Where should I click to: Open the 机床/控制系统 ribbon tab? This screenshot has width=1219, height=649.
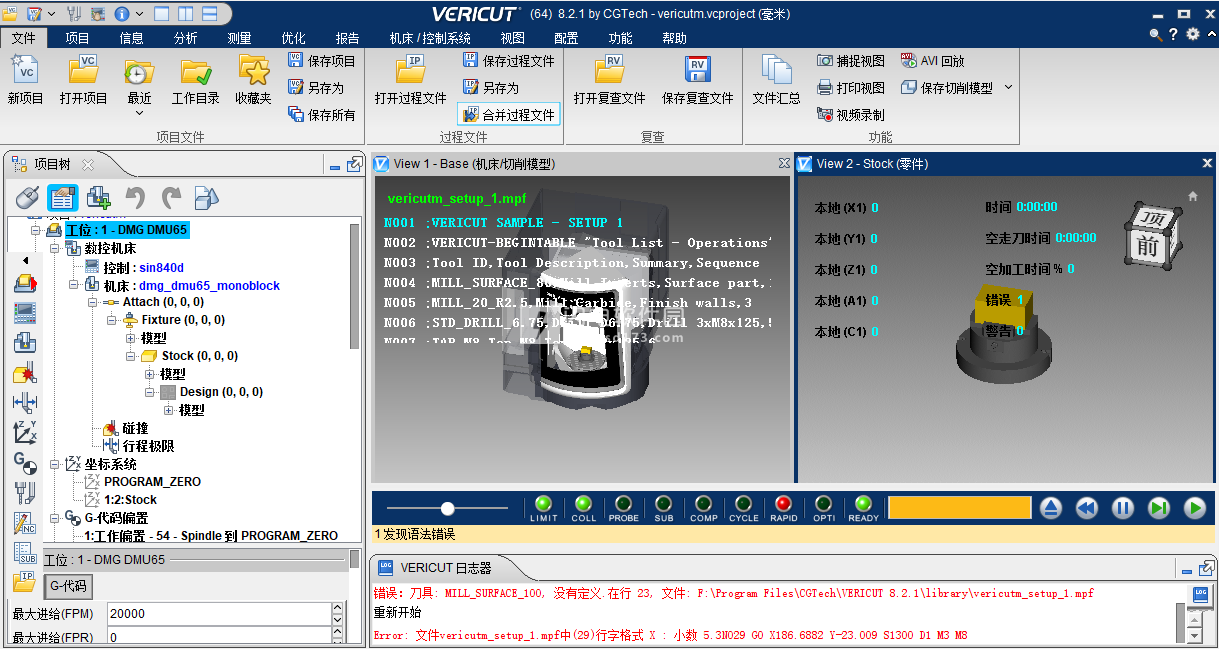[430, 38]
